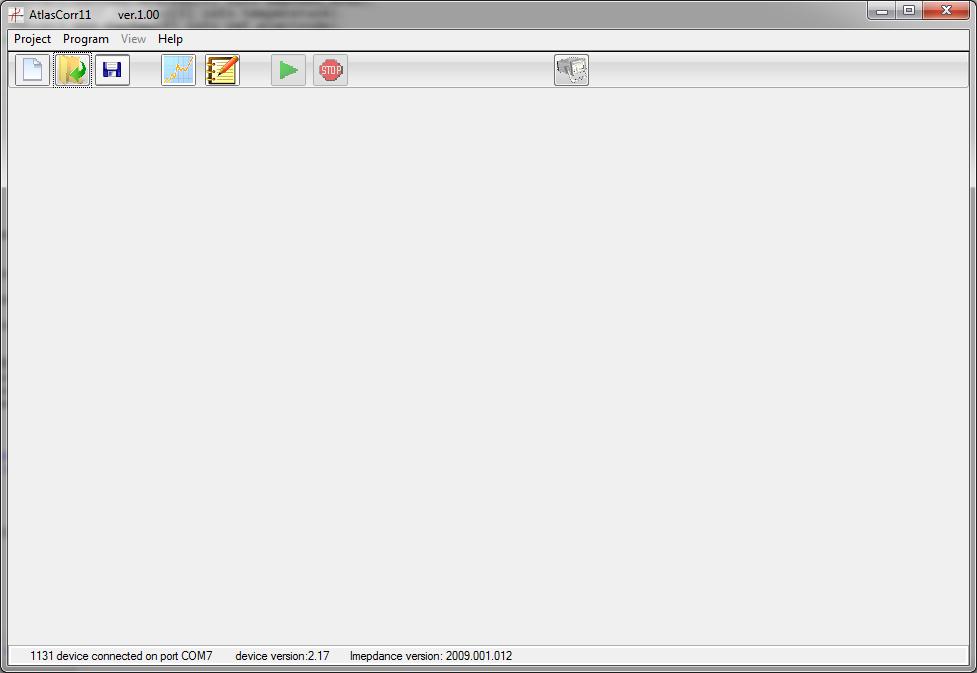Save project with floppy disk icon

pyautogui.click(x=112, y=70)
